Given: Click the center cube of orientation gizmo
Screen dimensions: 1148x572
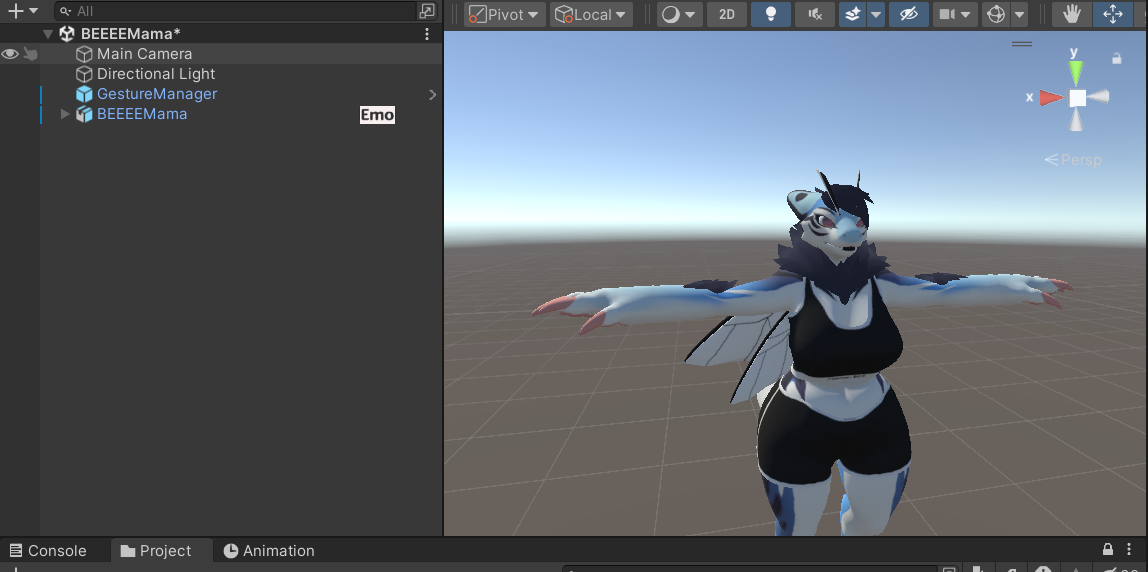Looking at the screenshot, I should click(1077, 98).
